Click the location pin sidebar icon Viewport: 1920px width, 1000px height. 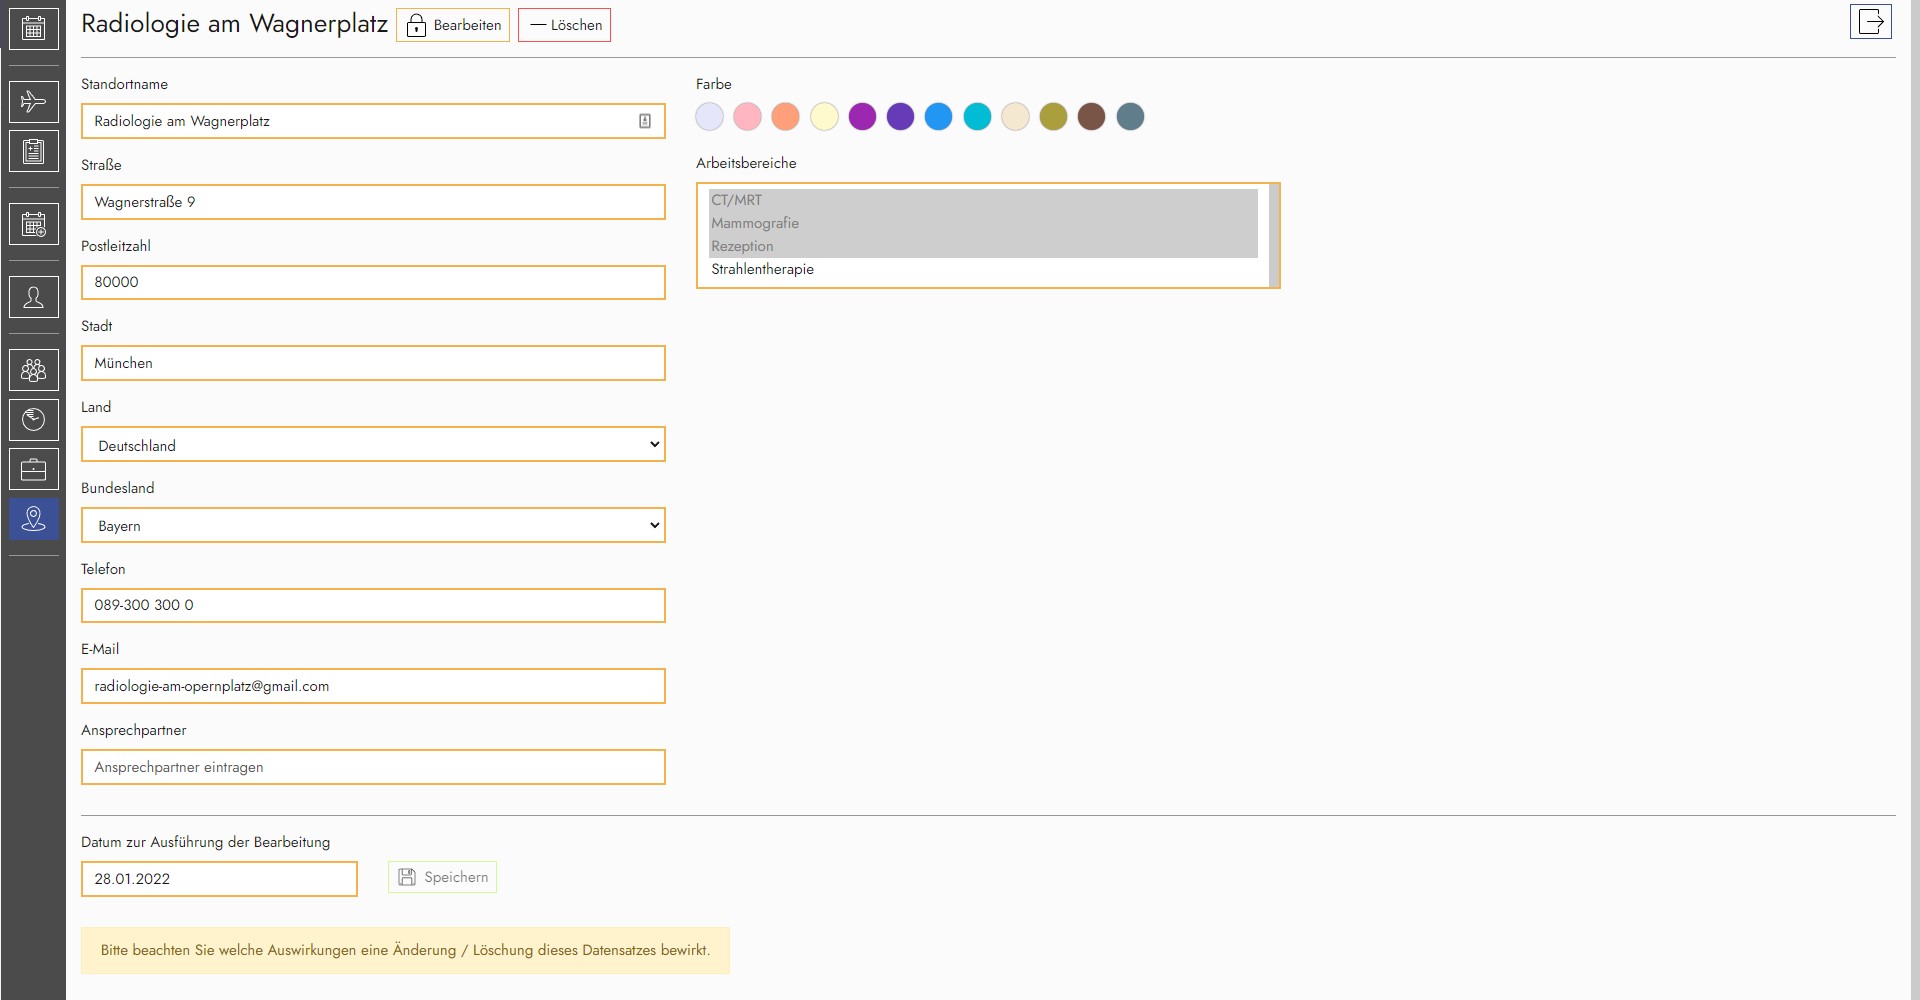point(33,519)
